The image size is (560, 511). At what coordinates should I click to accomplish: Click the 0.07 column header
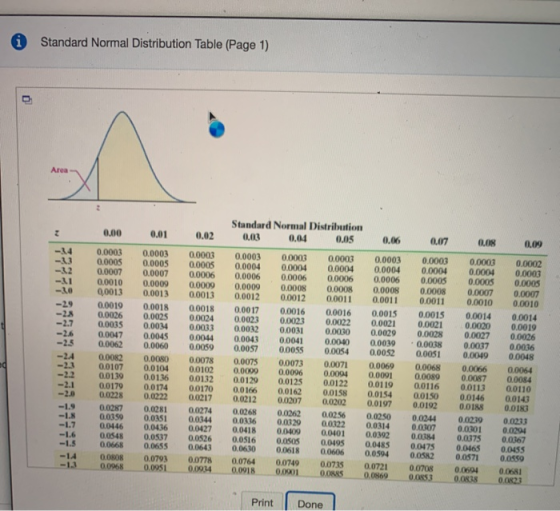(439, 242)
